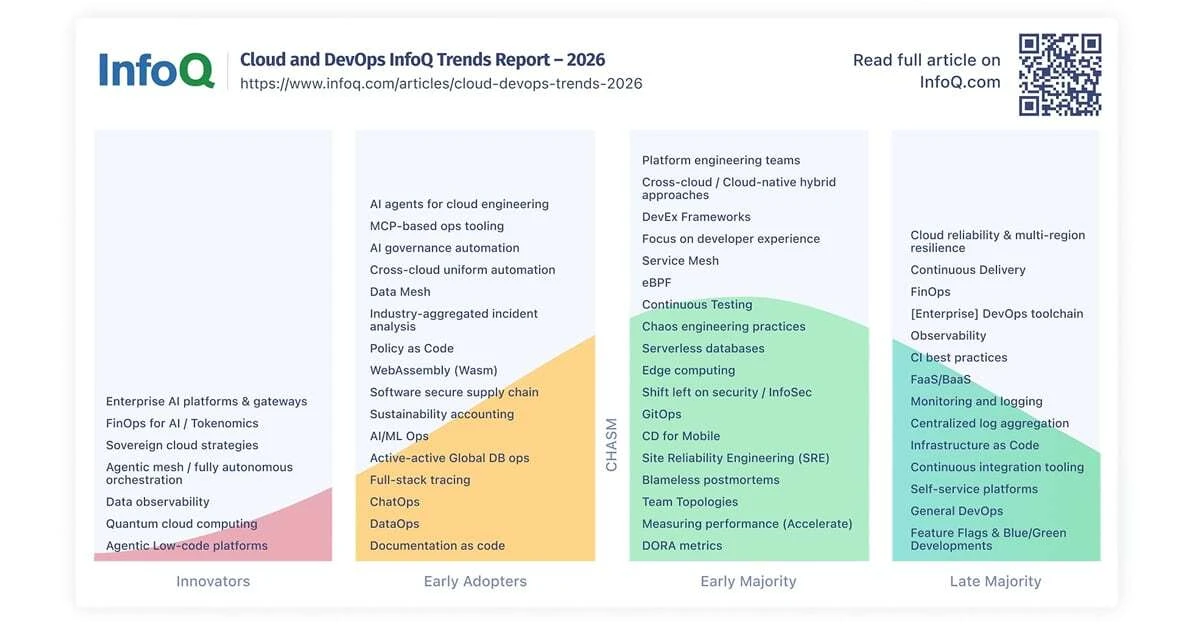Click 'eBPF' item
Screen dimensions: 1200x630
tap(657, 283)
